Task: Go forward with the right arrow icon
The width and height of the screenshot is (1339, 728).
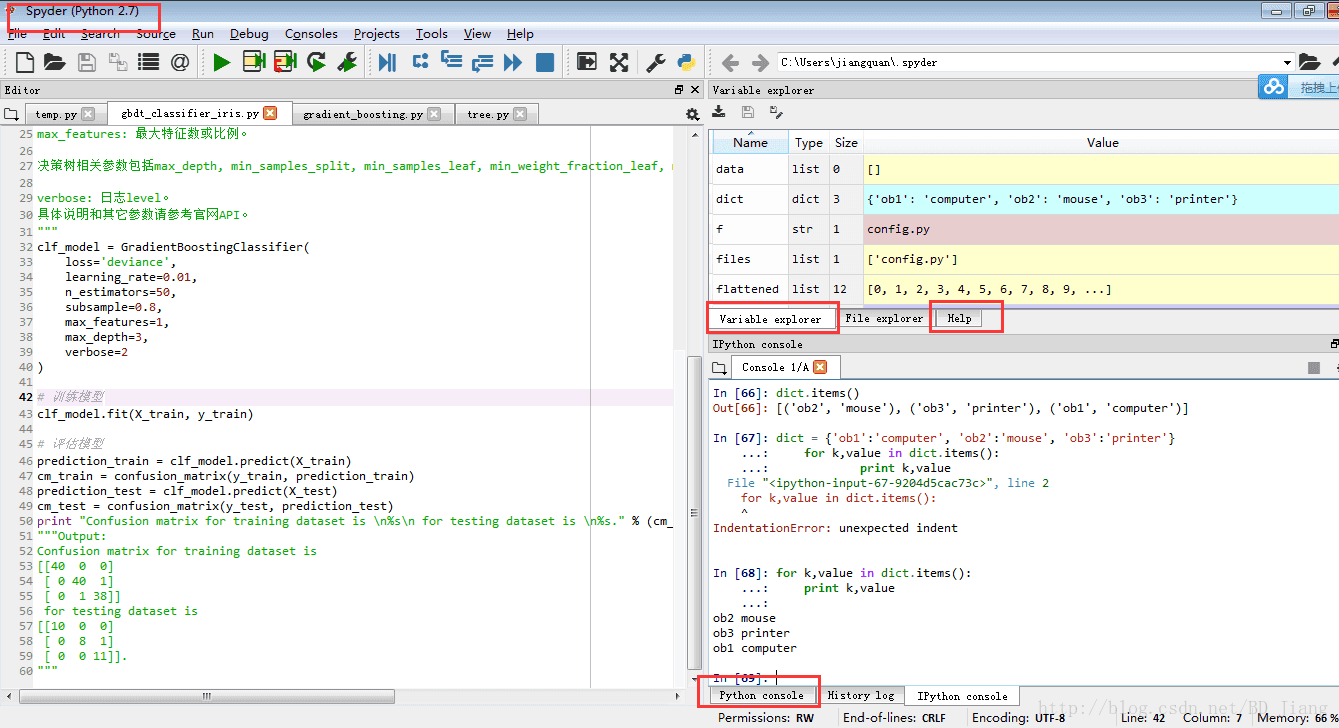Action: (760, 63)
